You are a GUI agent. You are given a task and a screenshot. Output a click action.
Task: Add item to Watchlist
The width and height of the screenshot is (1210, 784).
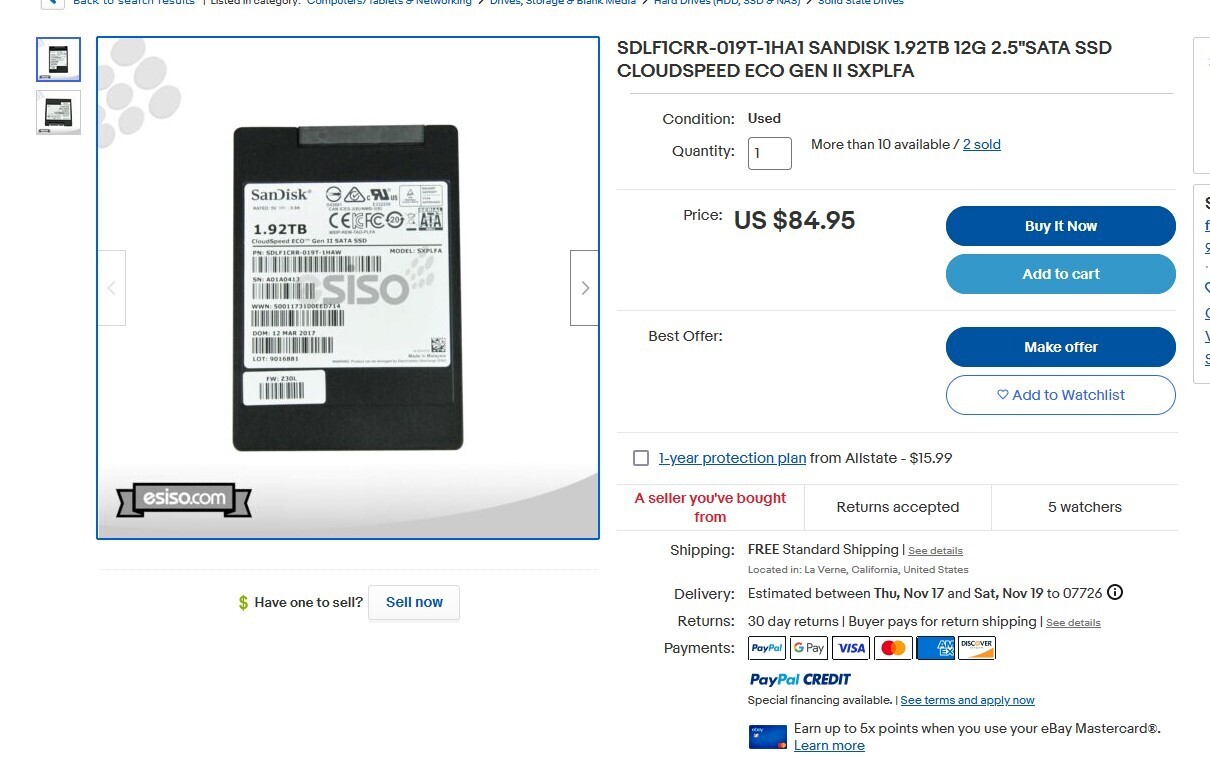click(1061, 395)
